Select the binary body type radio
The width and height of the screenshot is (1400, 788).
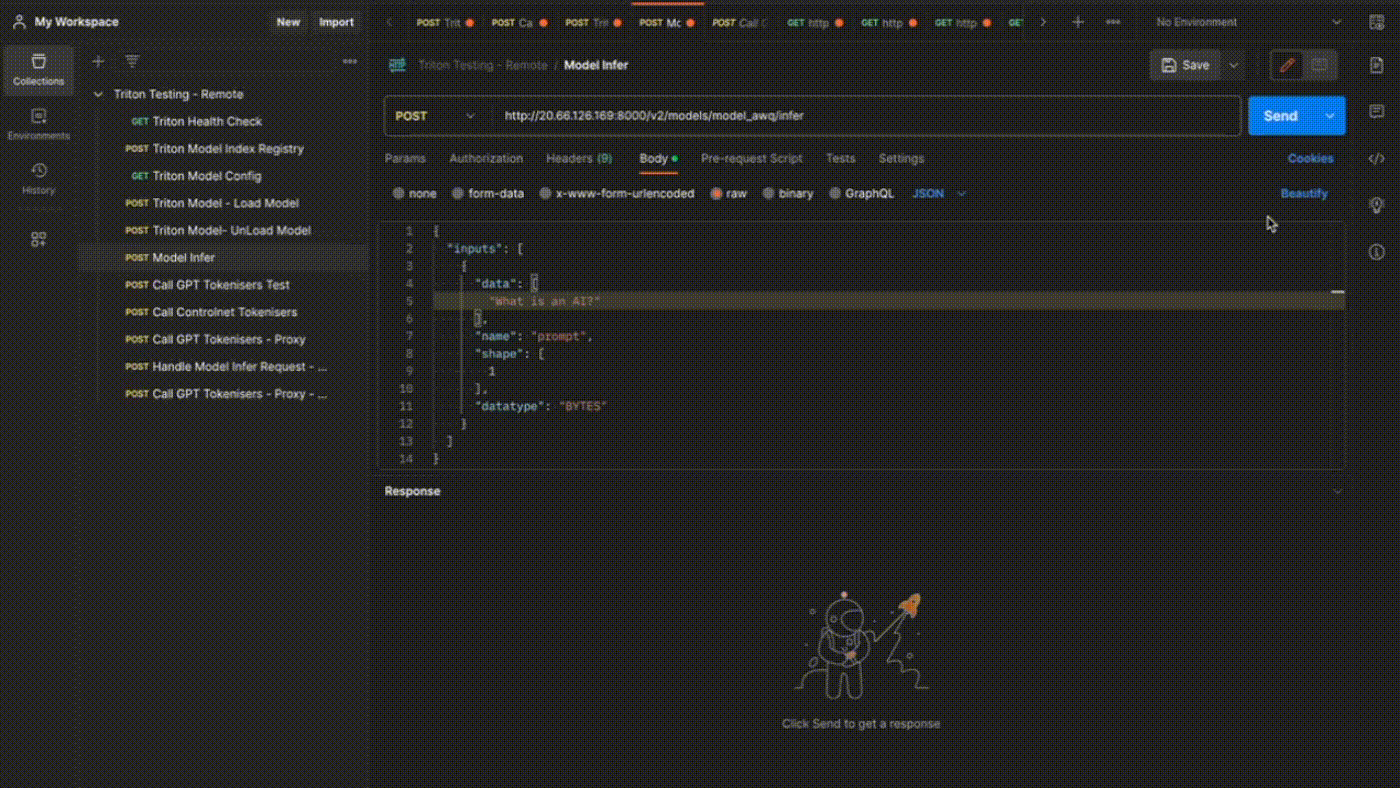point(769,194)
